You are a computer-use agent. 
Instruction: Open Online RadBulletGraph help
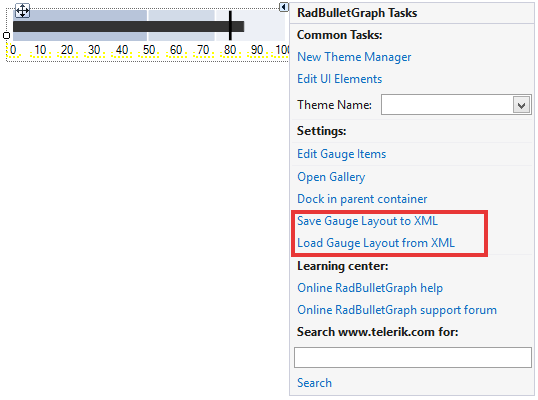[x=370, y=288]
